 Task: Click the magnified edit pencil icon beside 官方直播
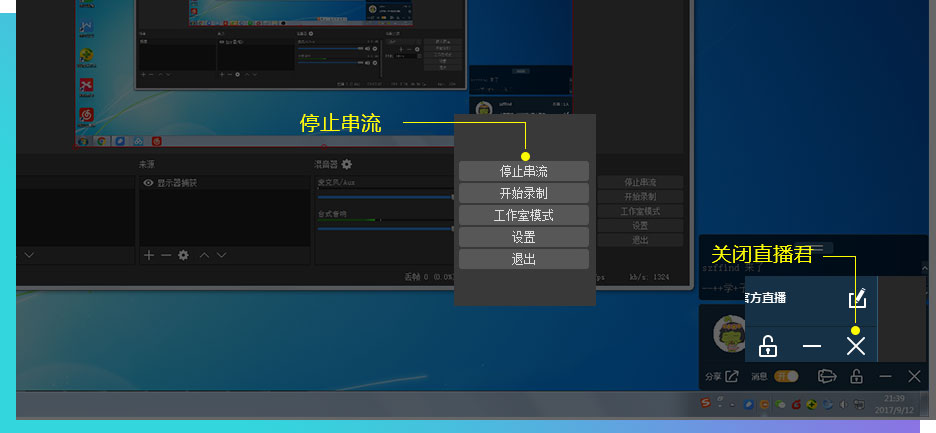(x=857, y=298)
